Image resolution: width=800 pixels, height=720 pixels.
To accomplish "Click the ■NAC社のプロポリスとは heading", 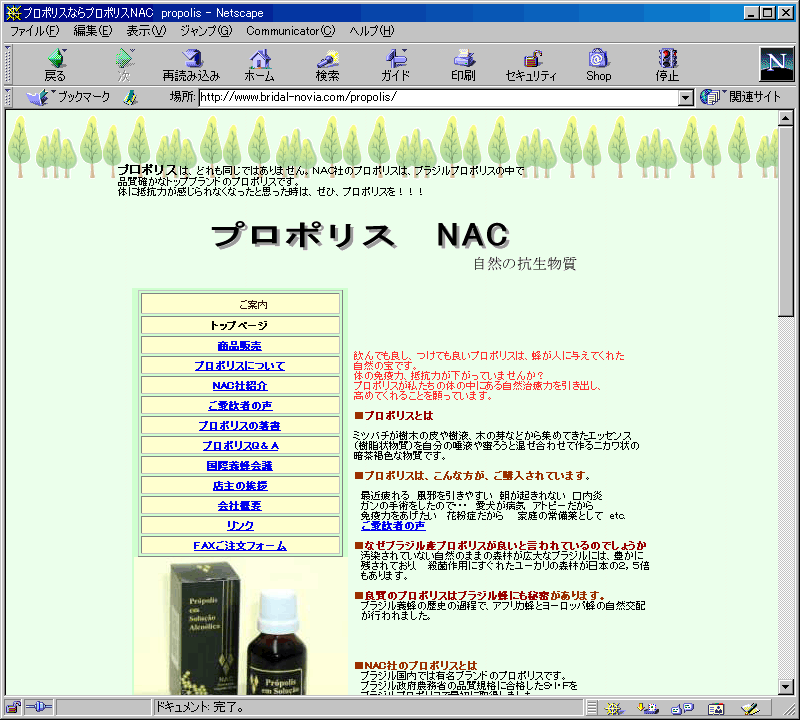I will tap(416, 665).
